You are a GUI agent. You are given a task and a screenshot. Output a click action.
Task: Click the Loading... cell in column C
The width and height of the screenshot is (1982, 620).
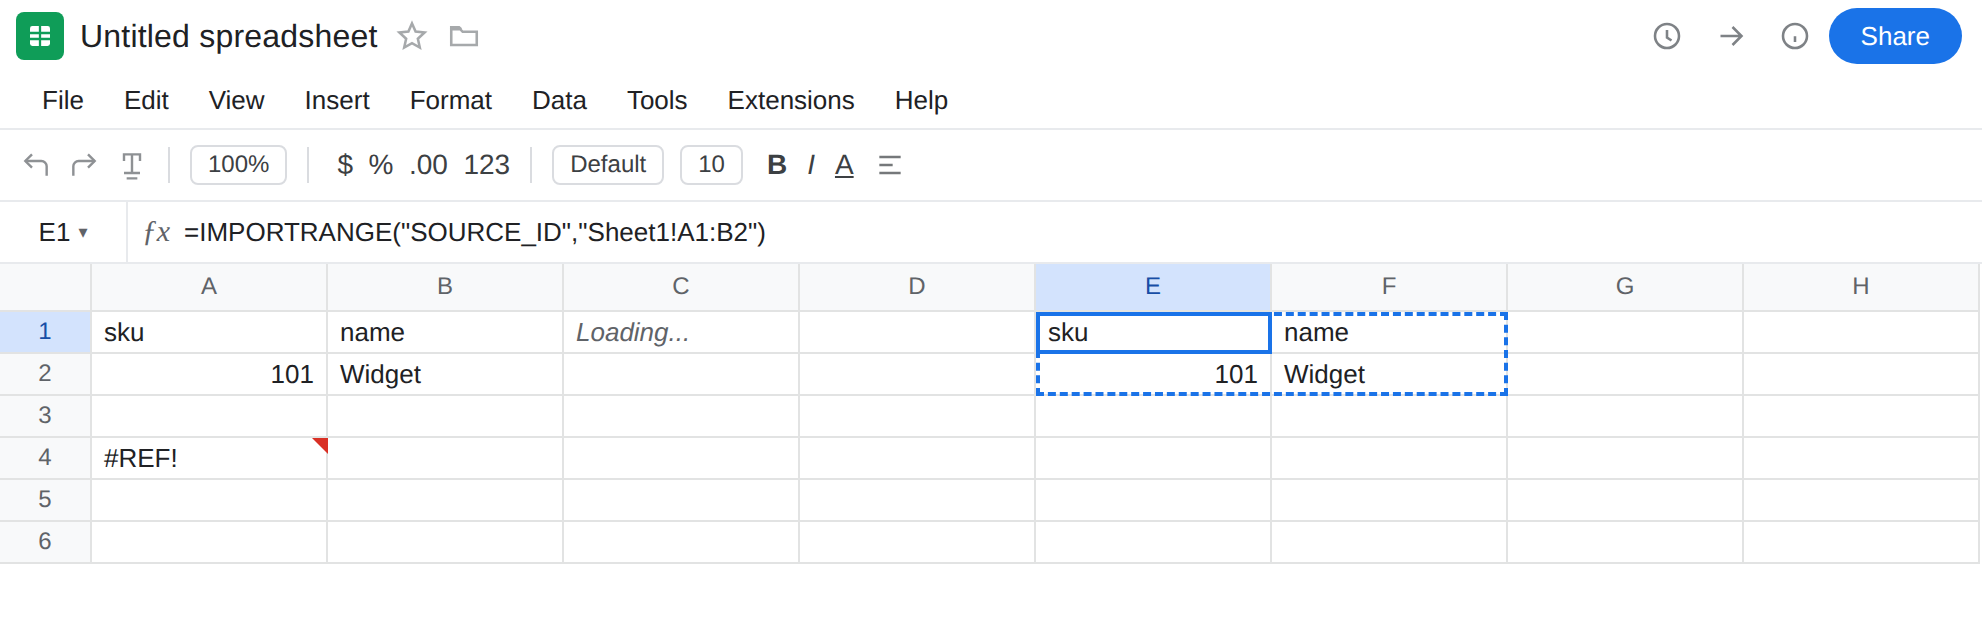681,332
